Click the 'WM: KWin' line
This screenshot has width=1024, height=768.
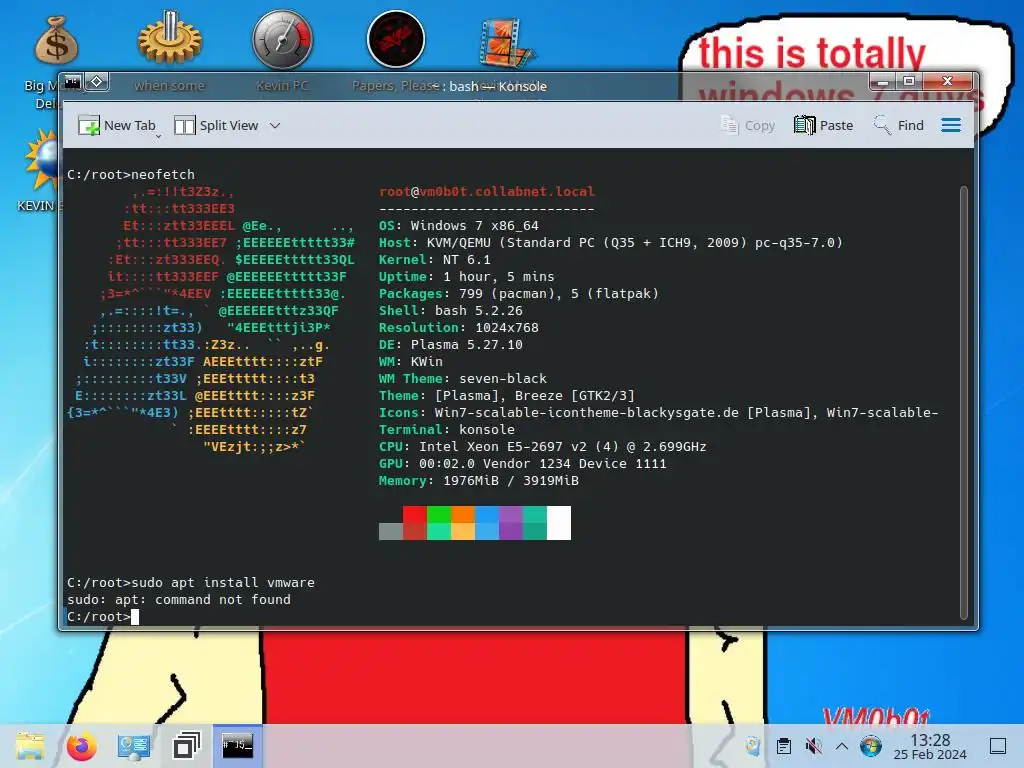[411, 361]
